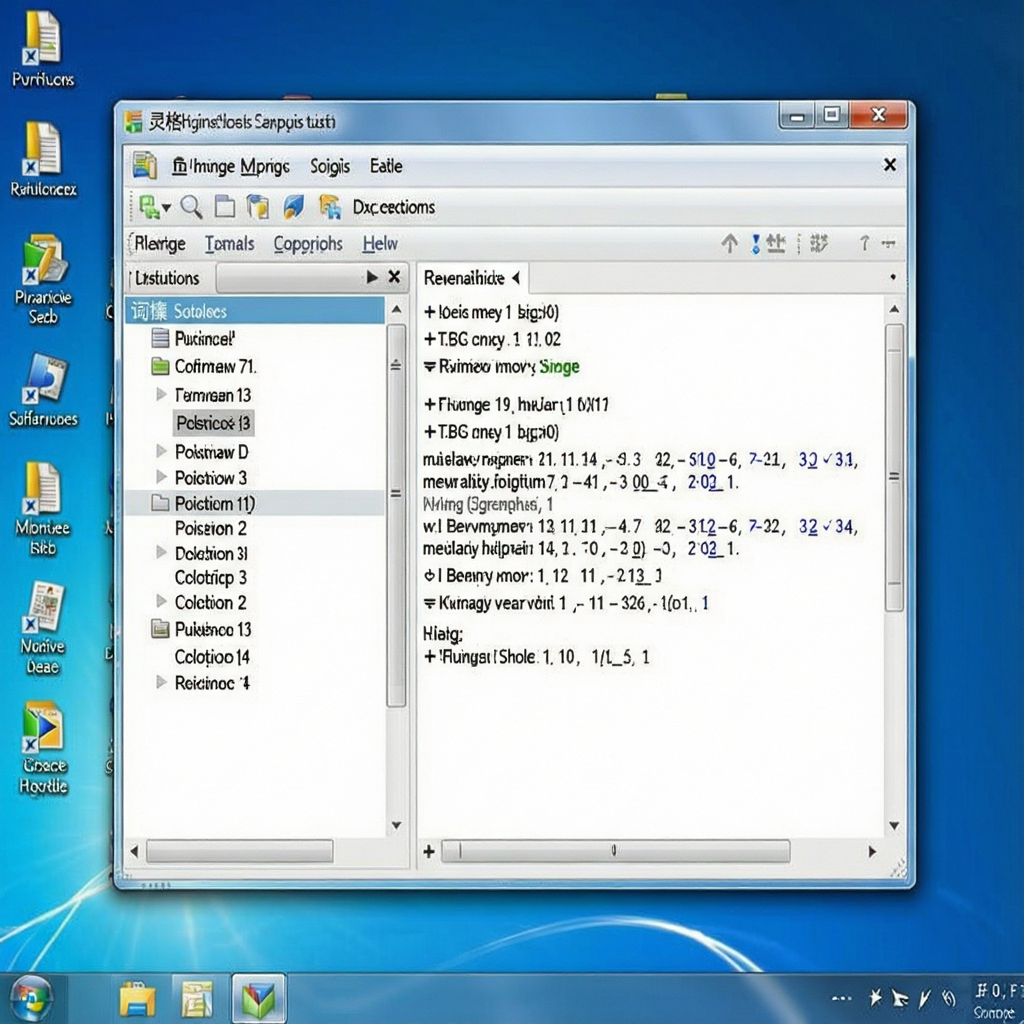
Task: Click the Hlatg: label
Action: (x=443, y=633)
